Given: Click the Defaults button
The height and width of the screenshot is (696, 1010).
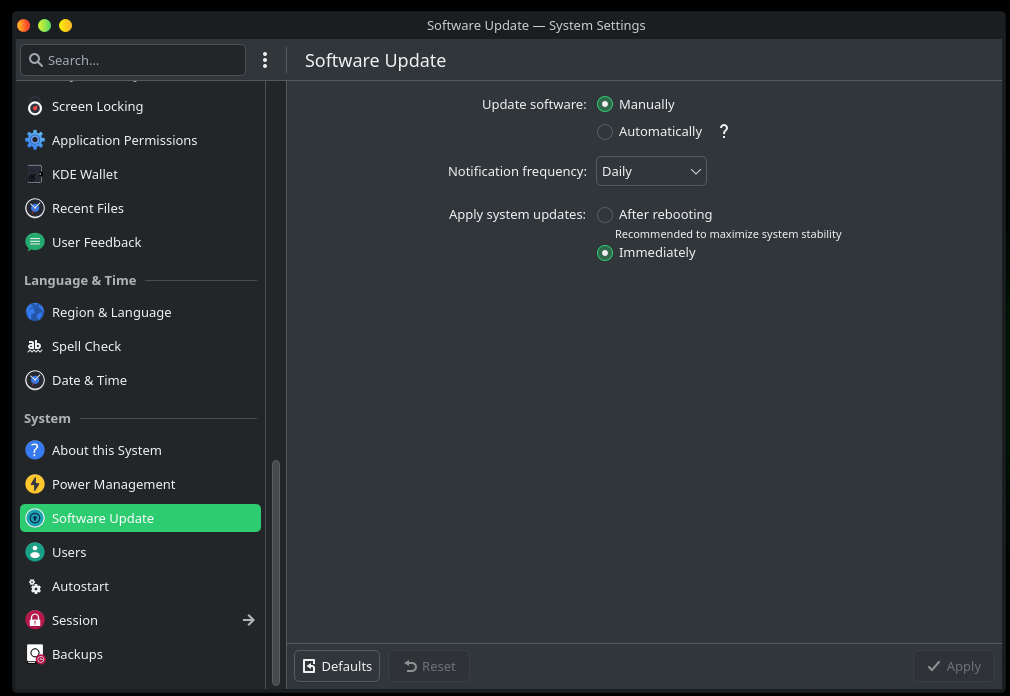Looking at the screenshot, I should tap(337, 666).
